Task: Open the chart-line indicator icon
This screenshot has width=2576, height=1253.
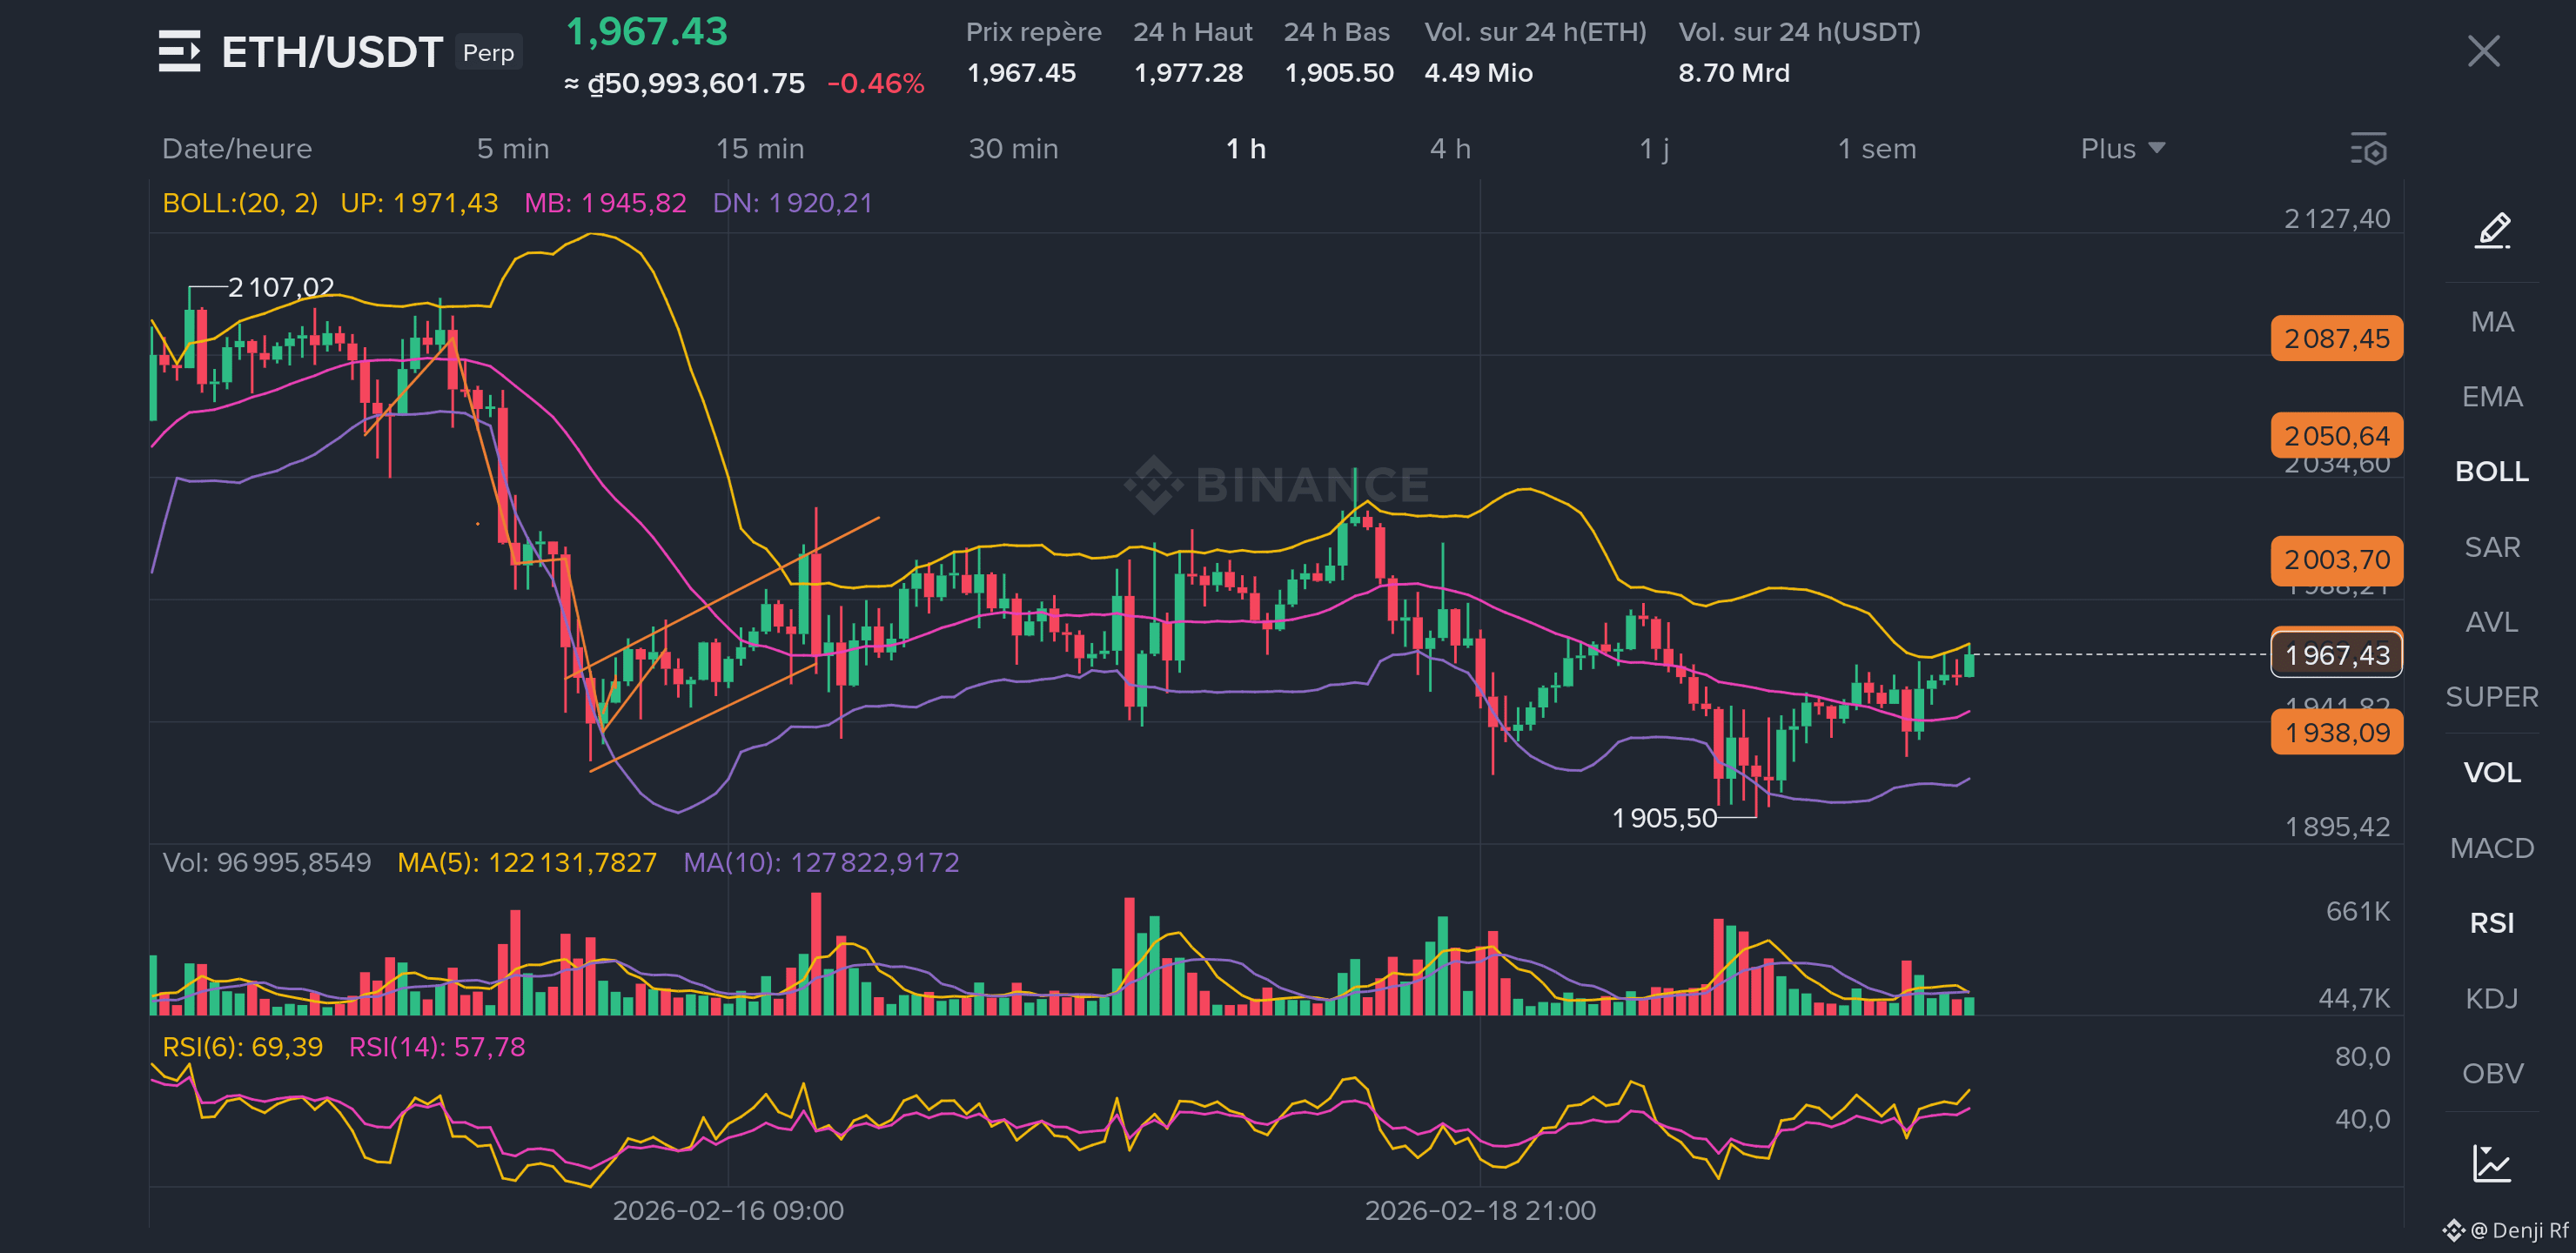Action: coord(2492,1163)
